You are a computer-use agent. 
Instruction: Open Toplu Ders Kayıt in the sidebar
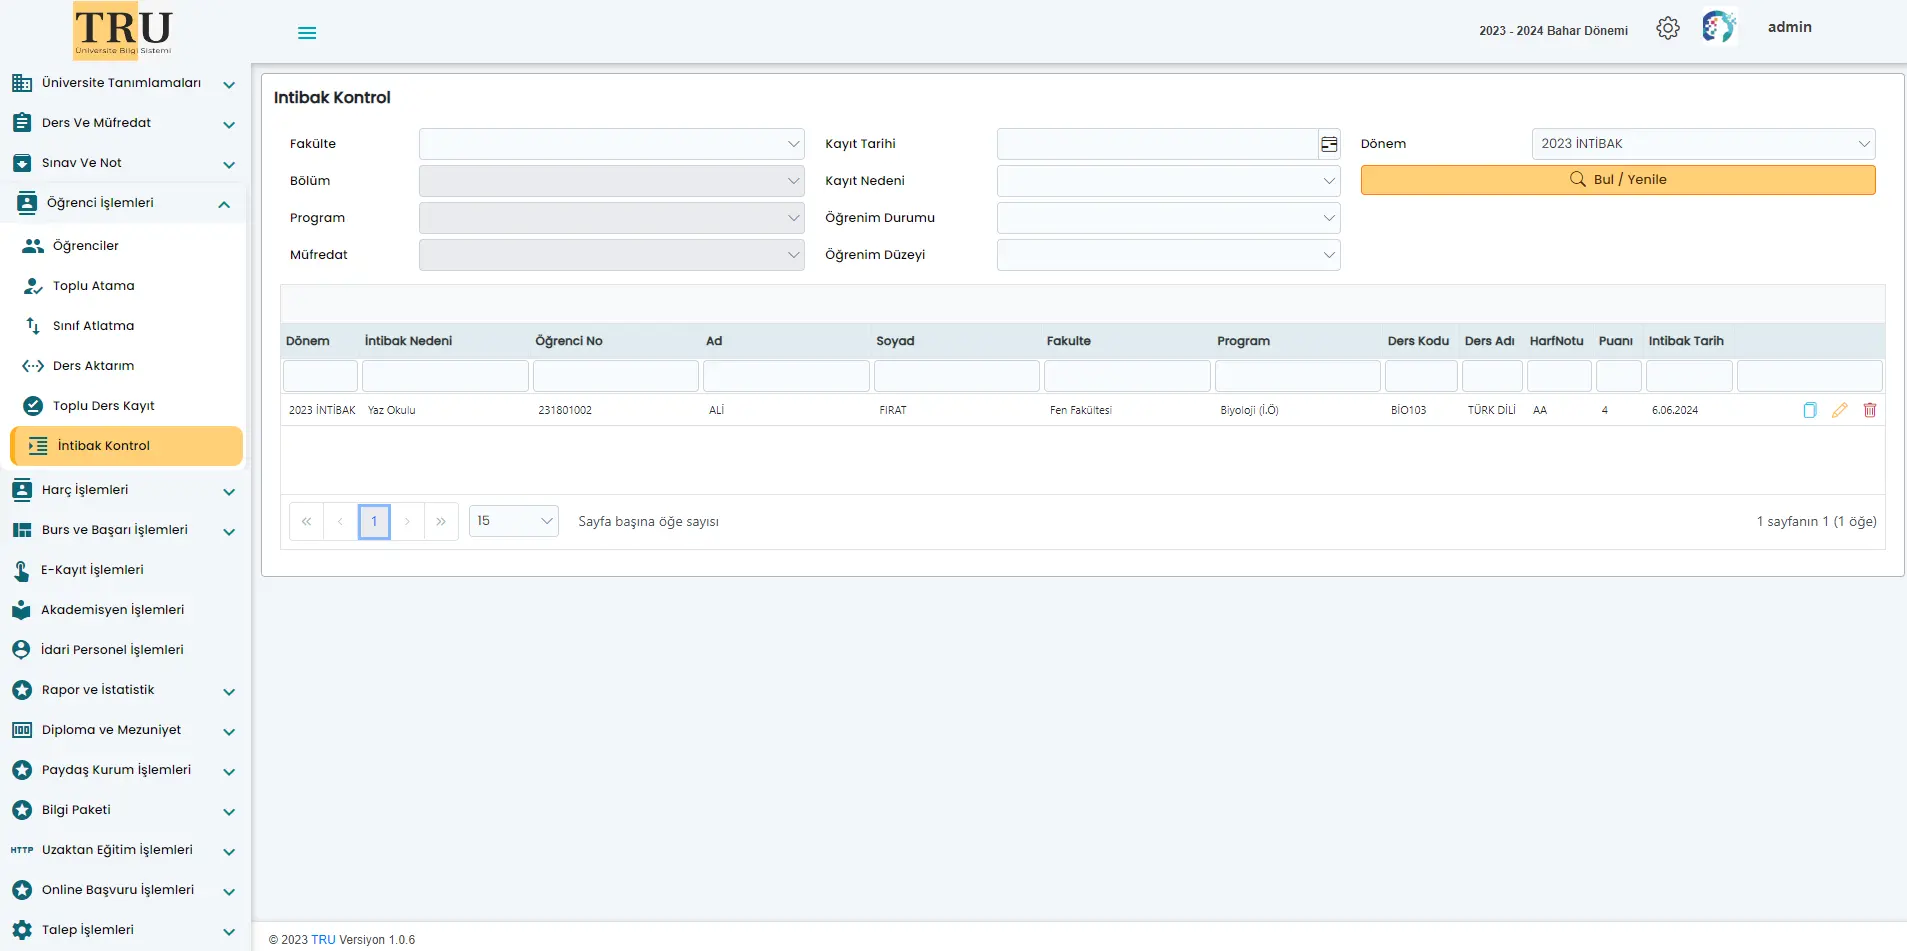(103, 406)
